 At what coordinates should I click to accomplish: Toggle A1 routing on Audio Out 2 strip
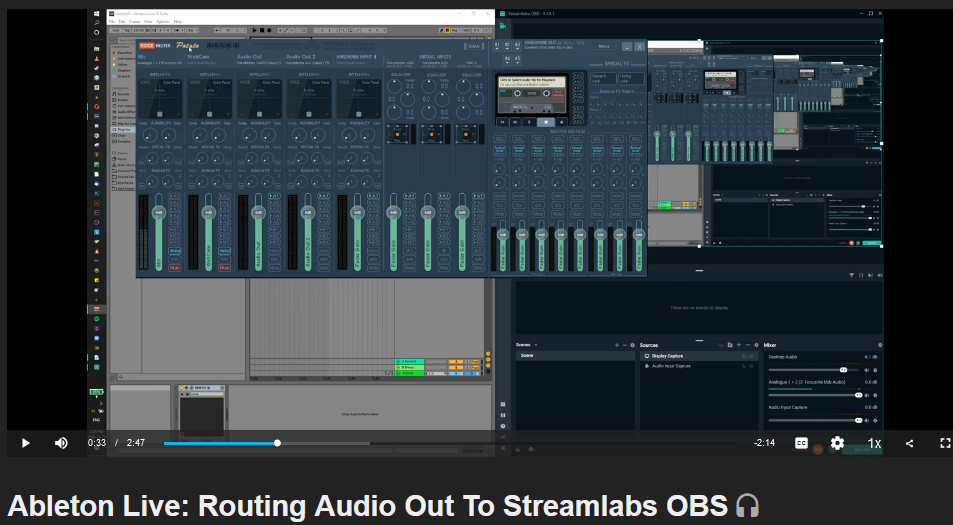[x=324, y=196]
